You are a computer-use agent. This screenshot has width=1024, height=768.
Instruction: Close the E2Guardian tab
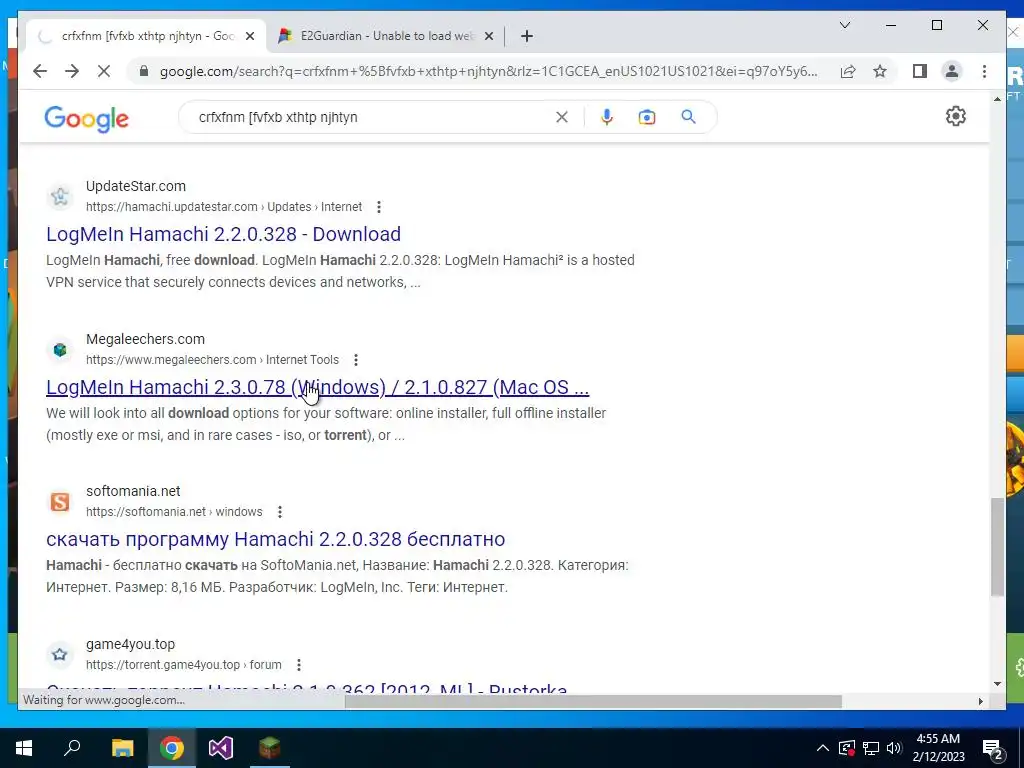[x=488, y=36]
